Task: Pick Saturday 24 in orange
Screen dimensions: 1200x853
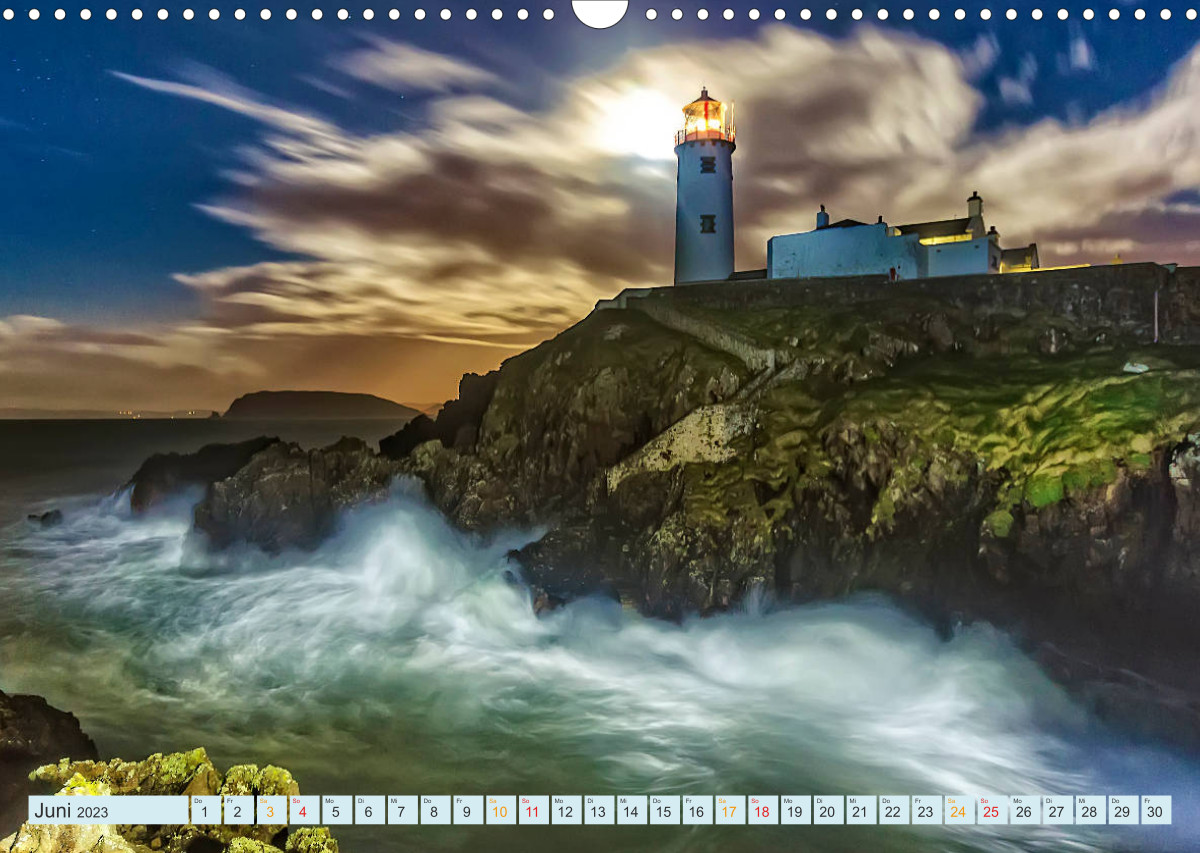Action: coord(959,810)
